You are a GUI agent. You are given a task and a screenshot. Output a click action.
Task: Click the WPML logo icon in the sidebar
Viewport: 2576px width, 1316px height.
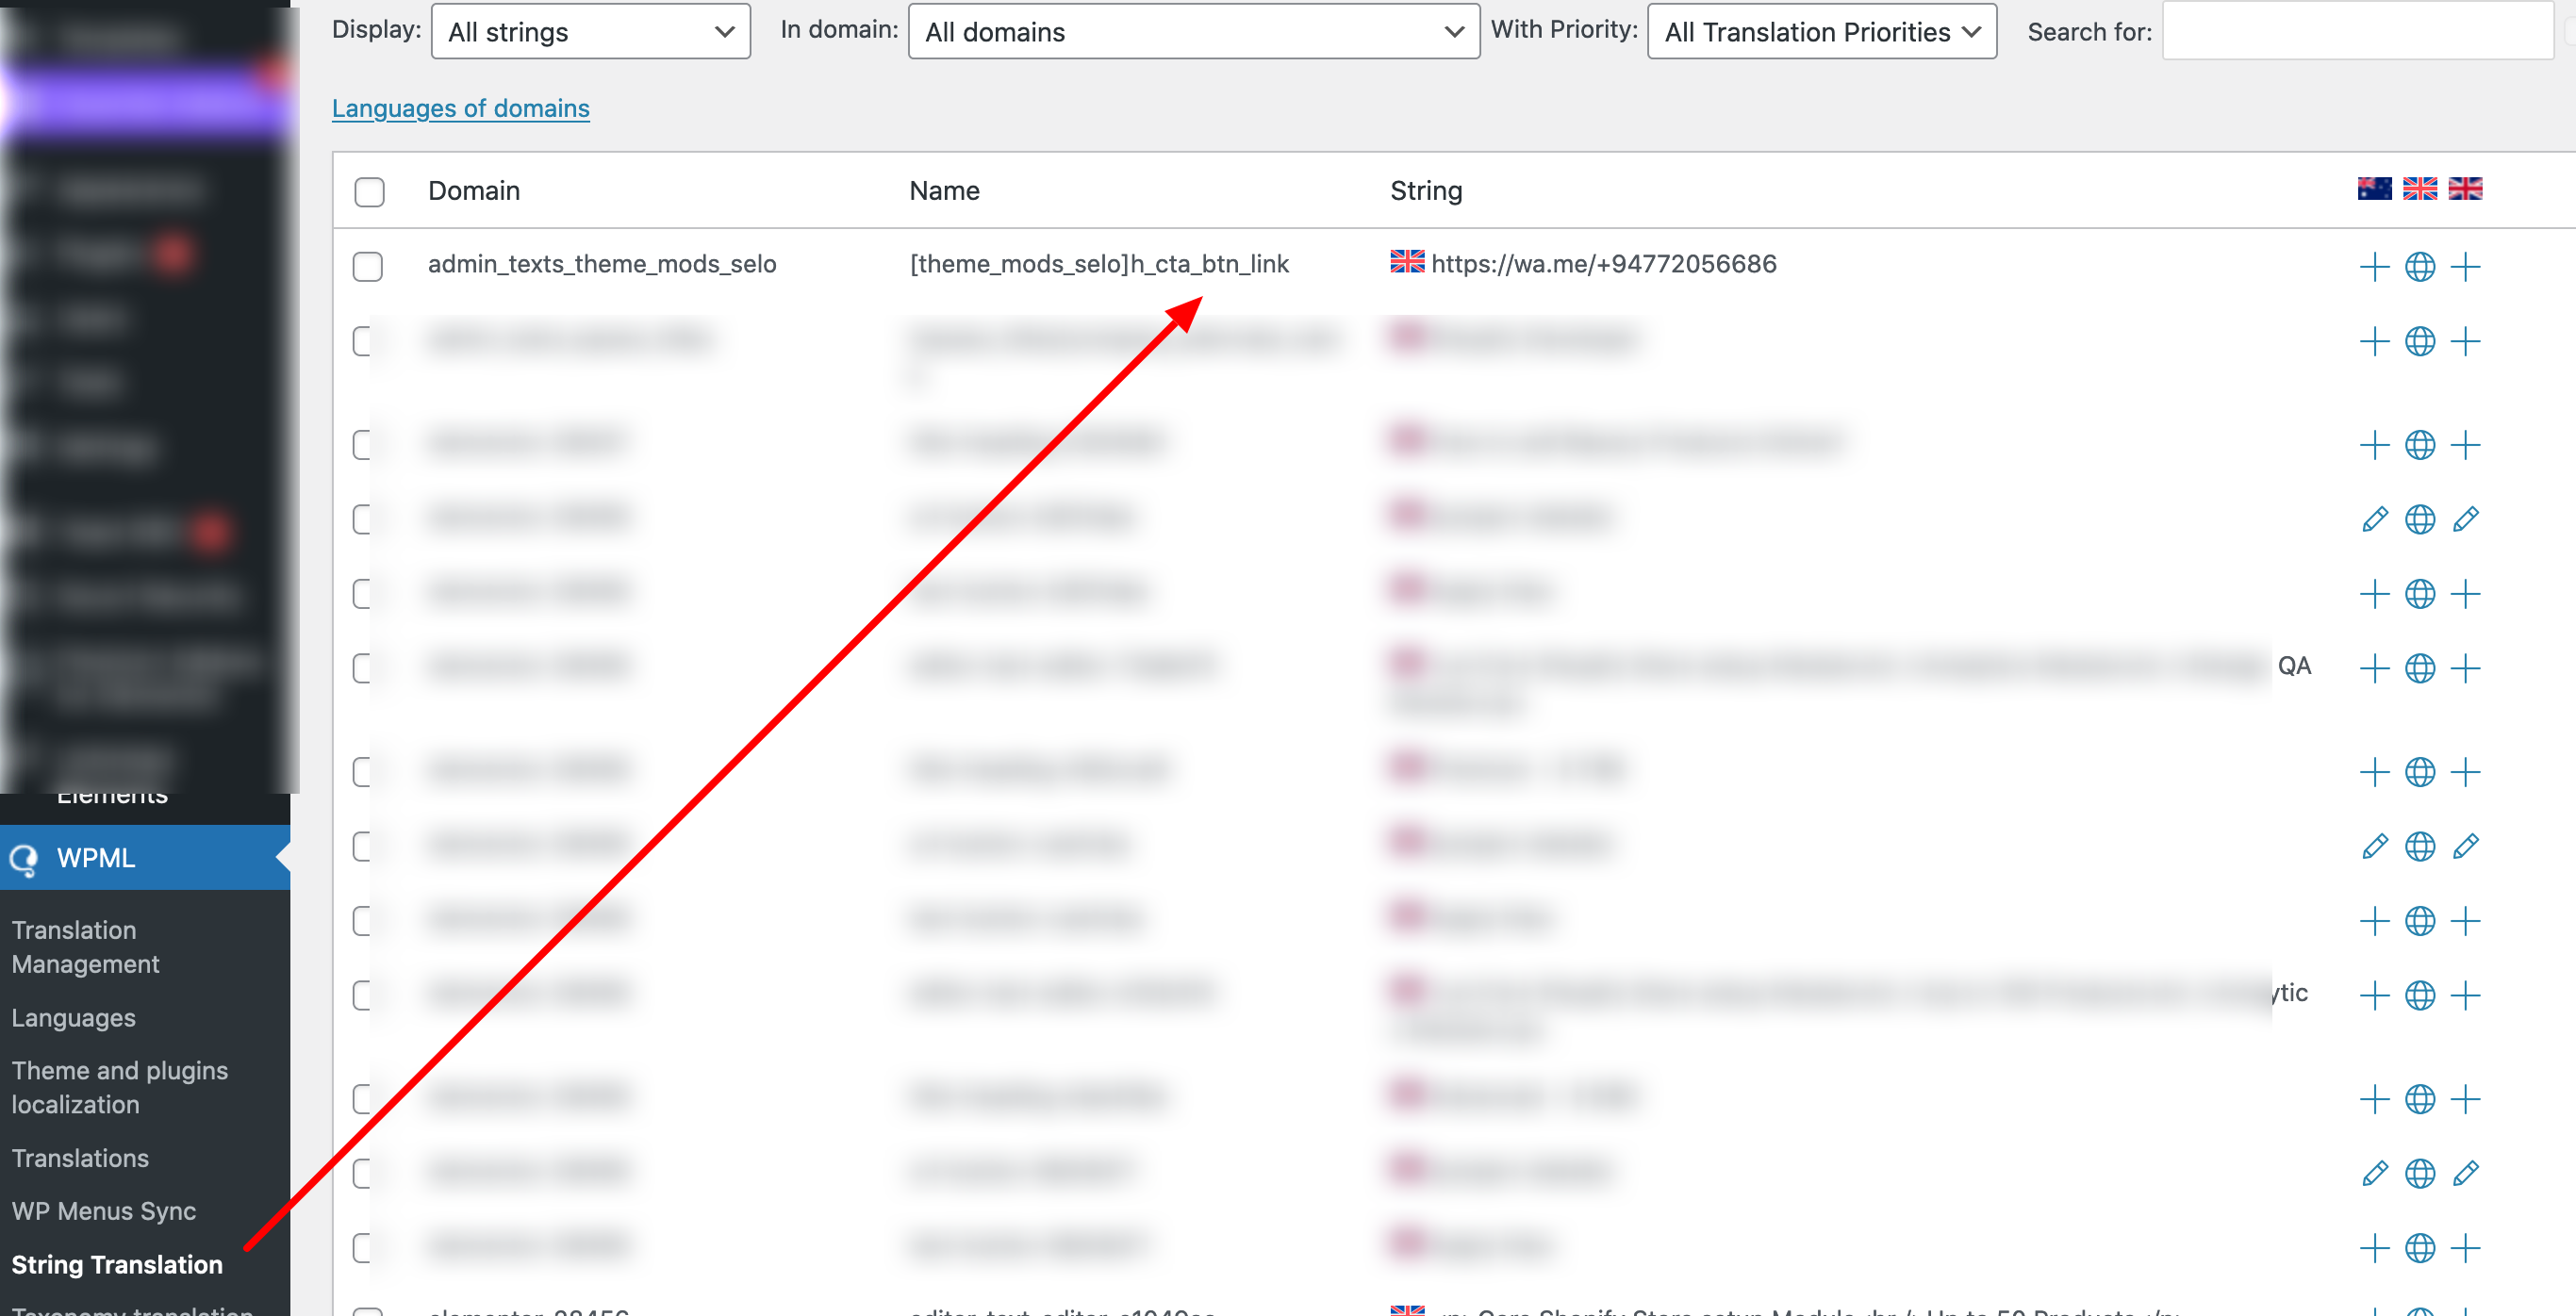tap(24, 858)
